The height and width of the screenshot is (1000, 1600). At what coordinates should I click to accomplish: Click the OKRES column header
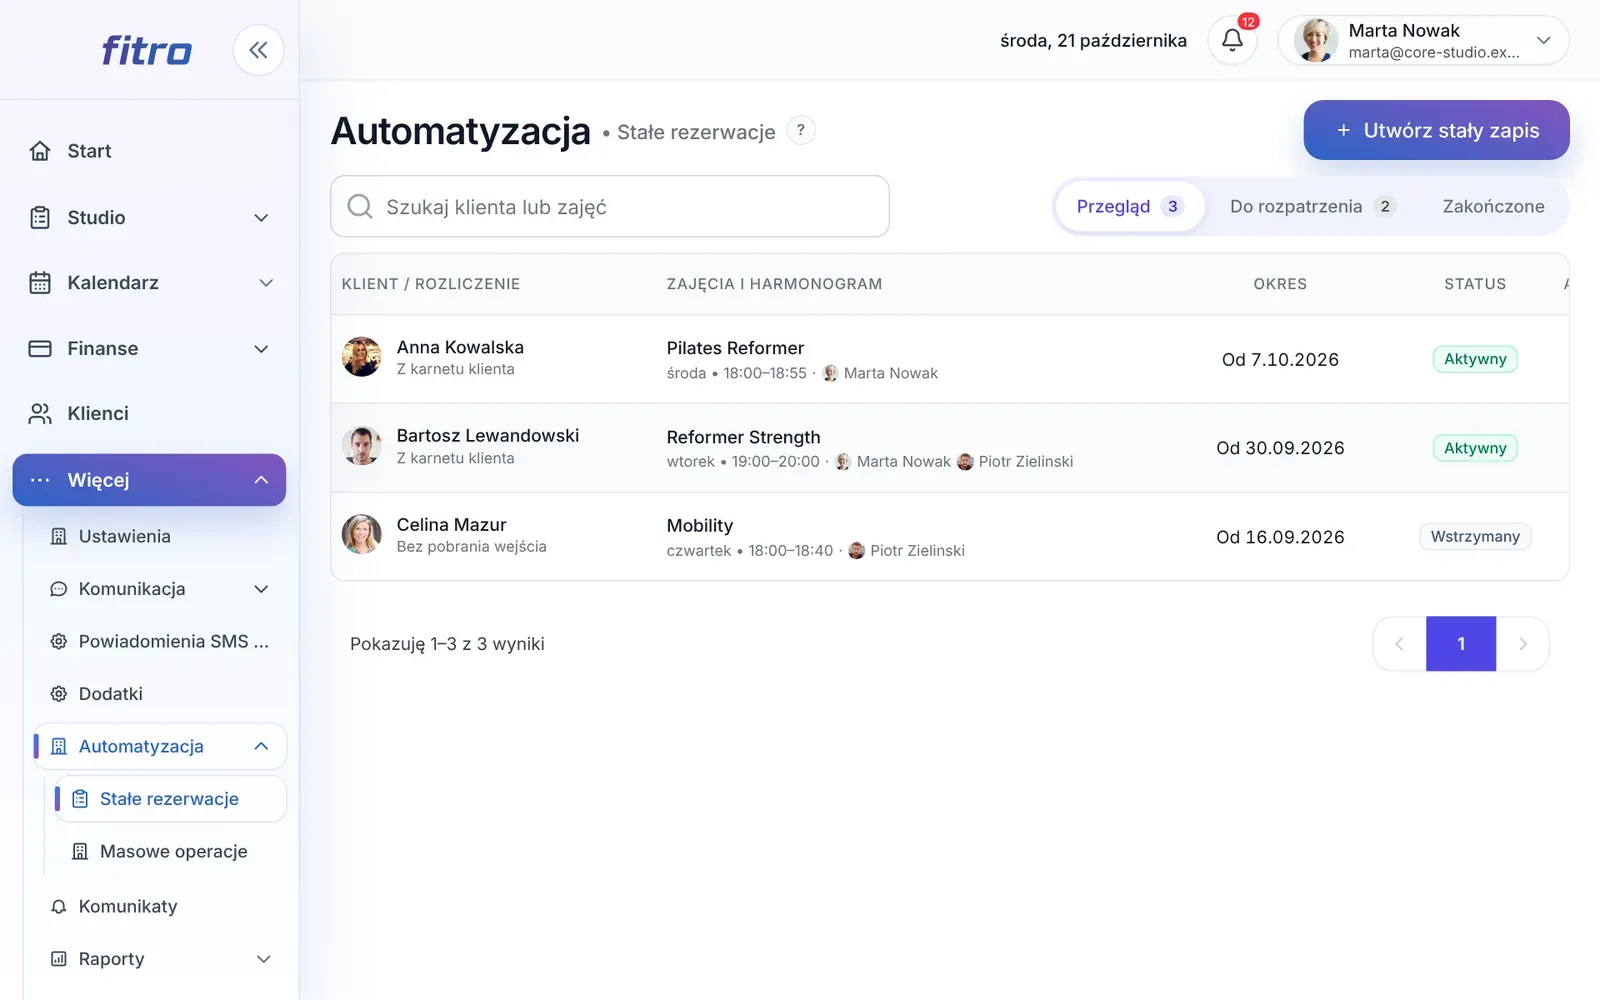[x=1280, y=284]
